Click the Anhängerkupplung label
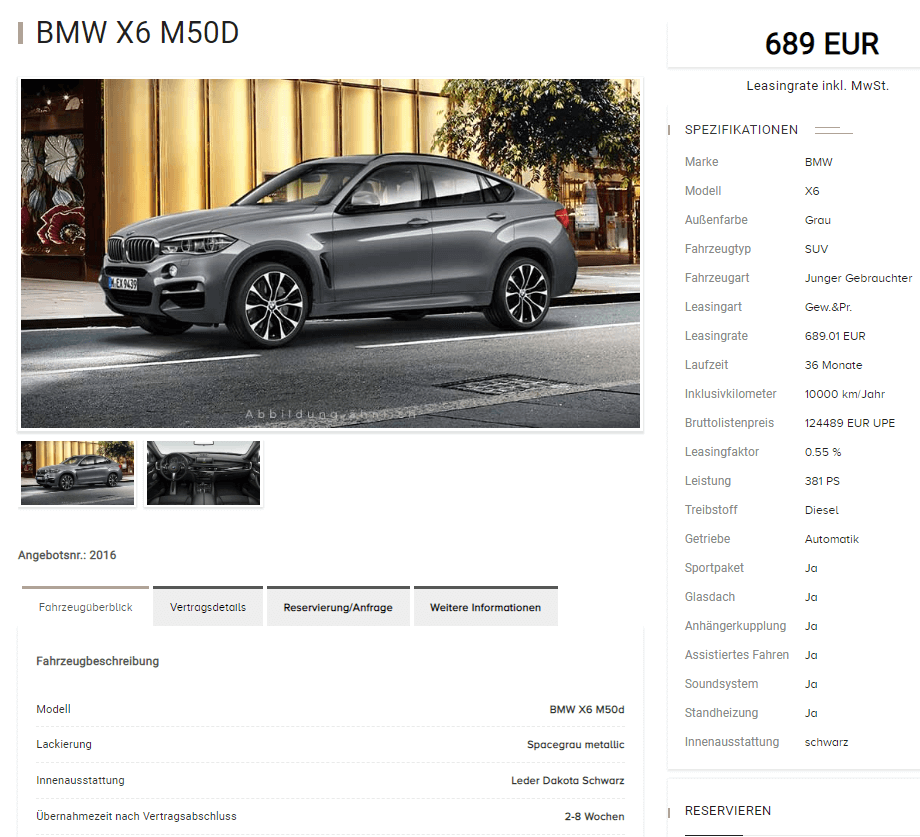Screen dimensions: 920x837 pyautogui.click(x=735, y=626)
